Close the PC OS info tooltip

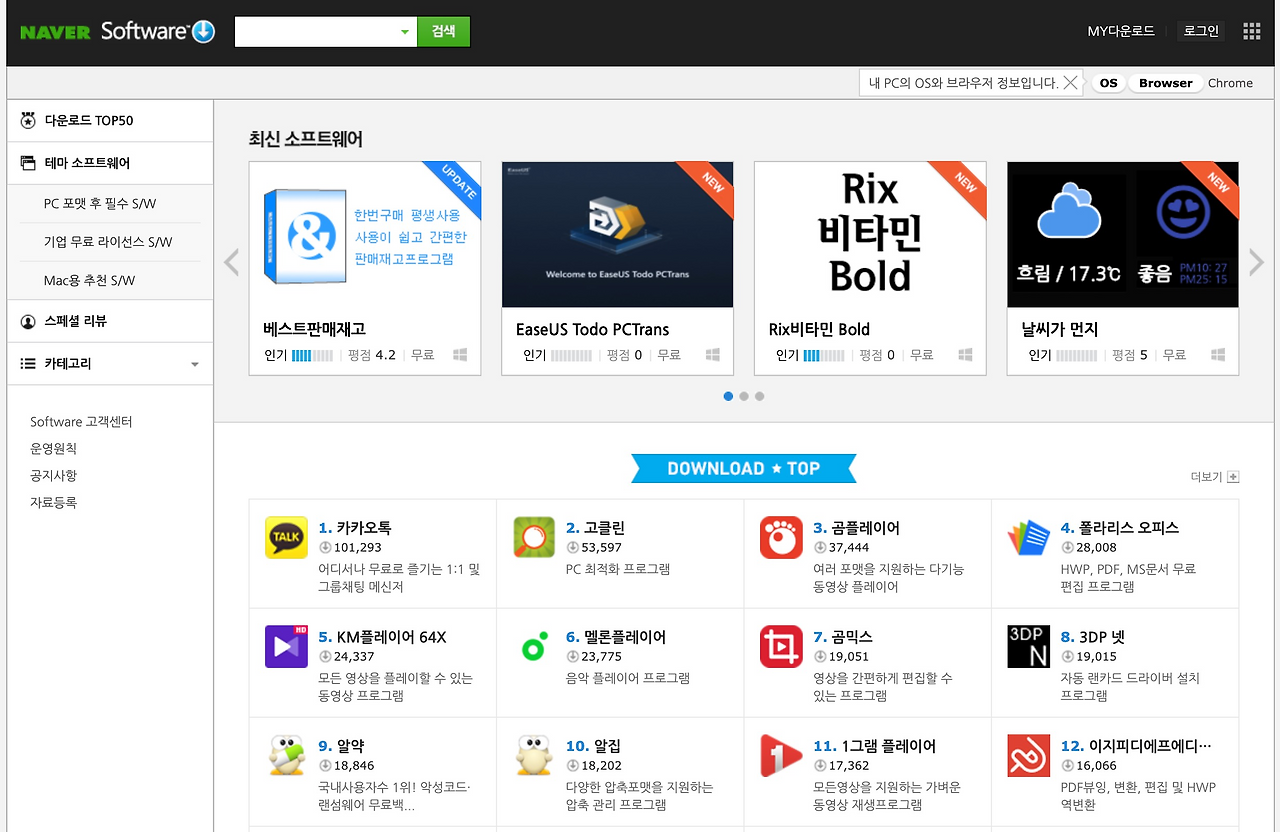tap(1071, 83)
